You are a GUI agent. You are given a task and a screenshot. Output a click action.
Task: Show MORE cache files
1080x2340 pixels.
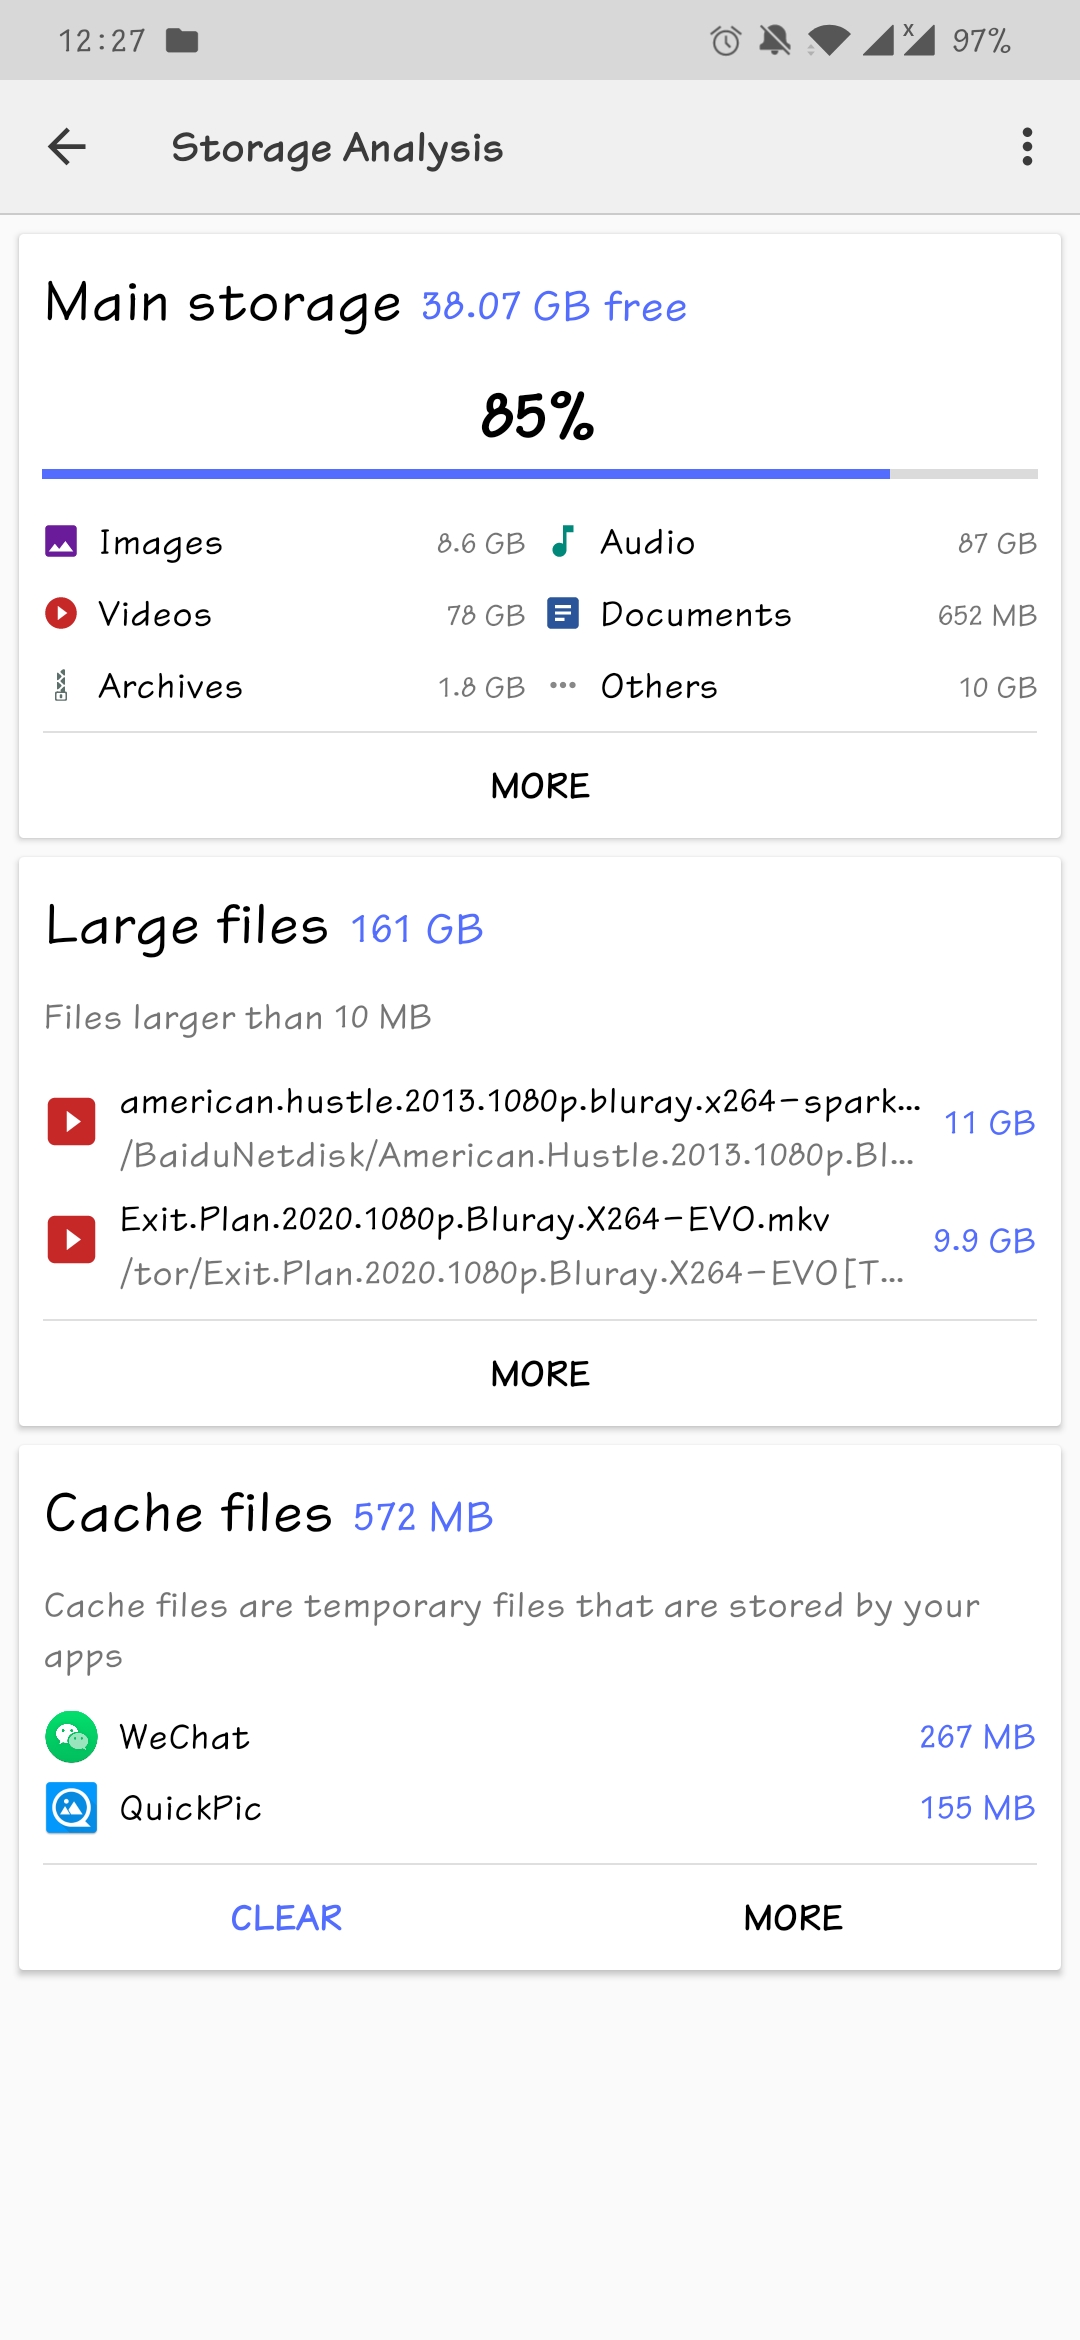[x=793, y=1918]
